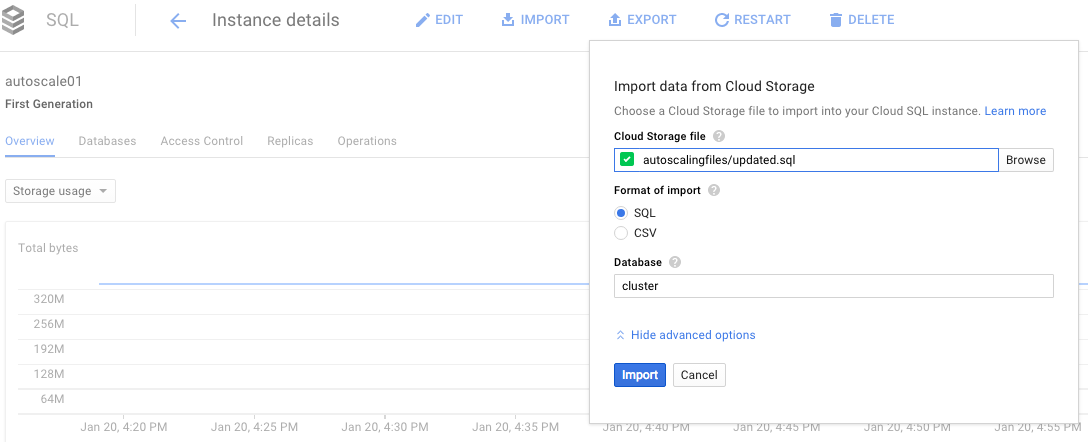1088x442 pixels.
Task: Cancel the import dialog
Action: 699,375
